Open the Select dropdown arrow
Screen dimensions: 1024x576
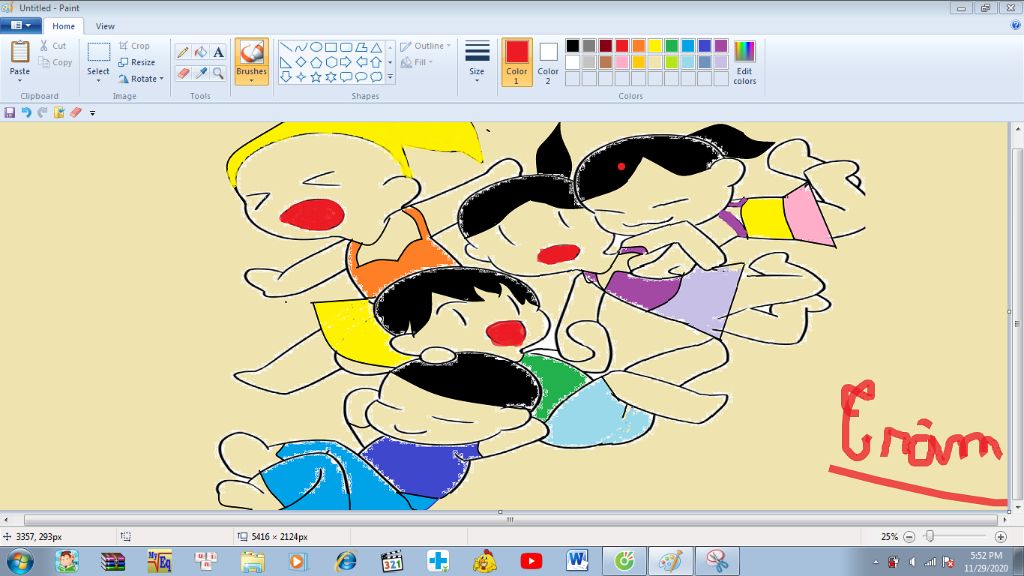click(99, 80)
